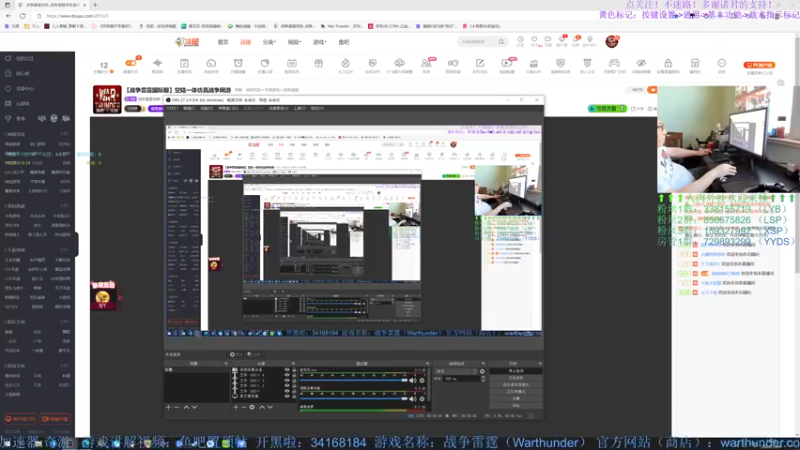This screenshot has height=450, width=800.
Task: Adjust first mixer channel volume slider
Action: 354,380
